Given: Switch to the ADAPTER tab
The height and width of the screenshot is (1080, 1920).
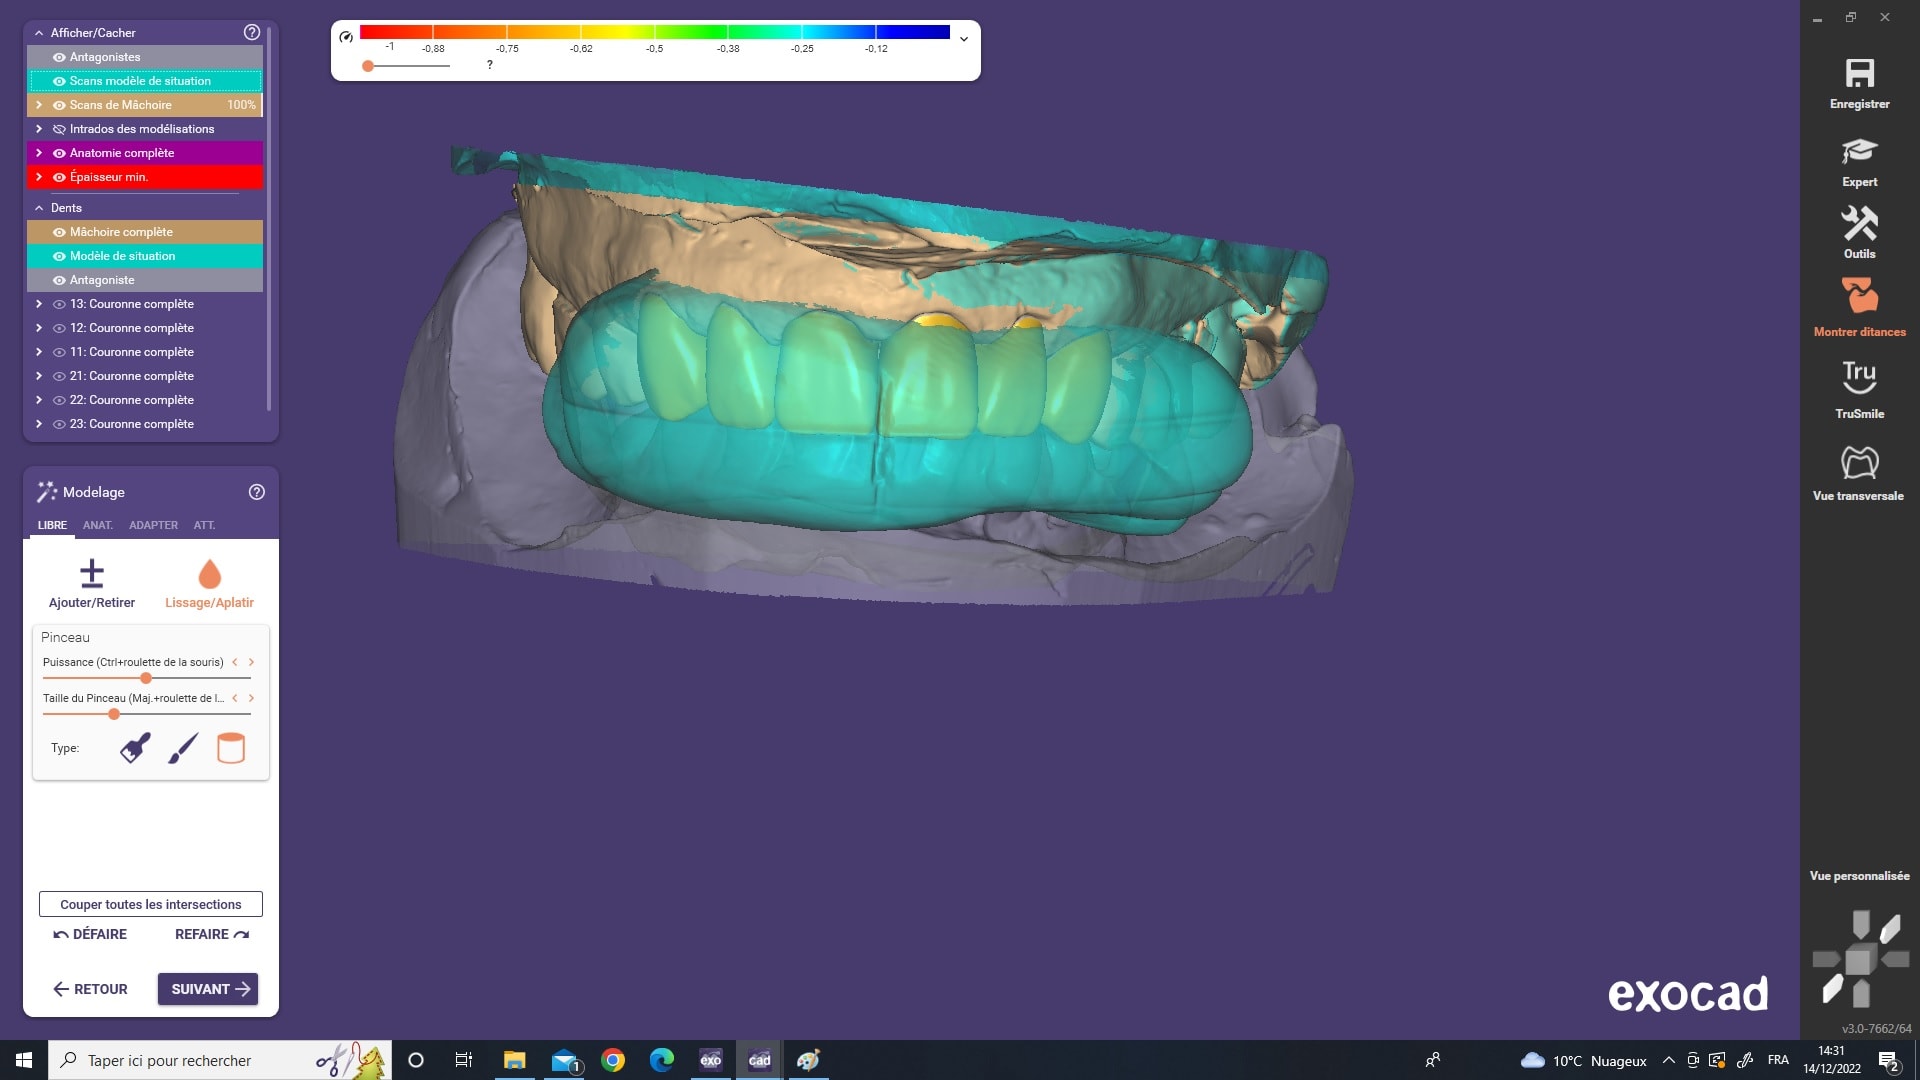Looking at the screenshot, I should pyautogui.click(x=153, y=525).
